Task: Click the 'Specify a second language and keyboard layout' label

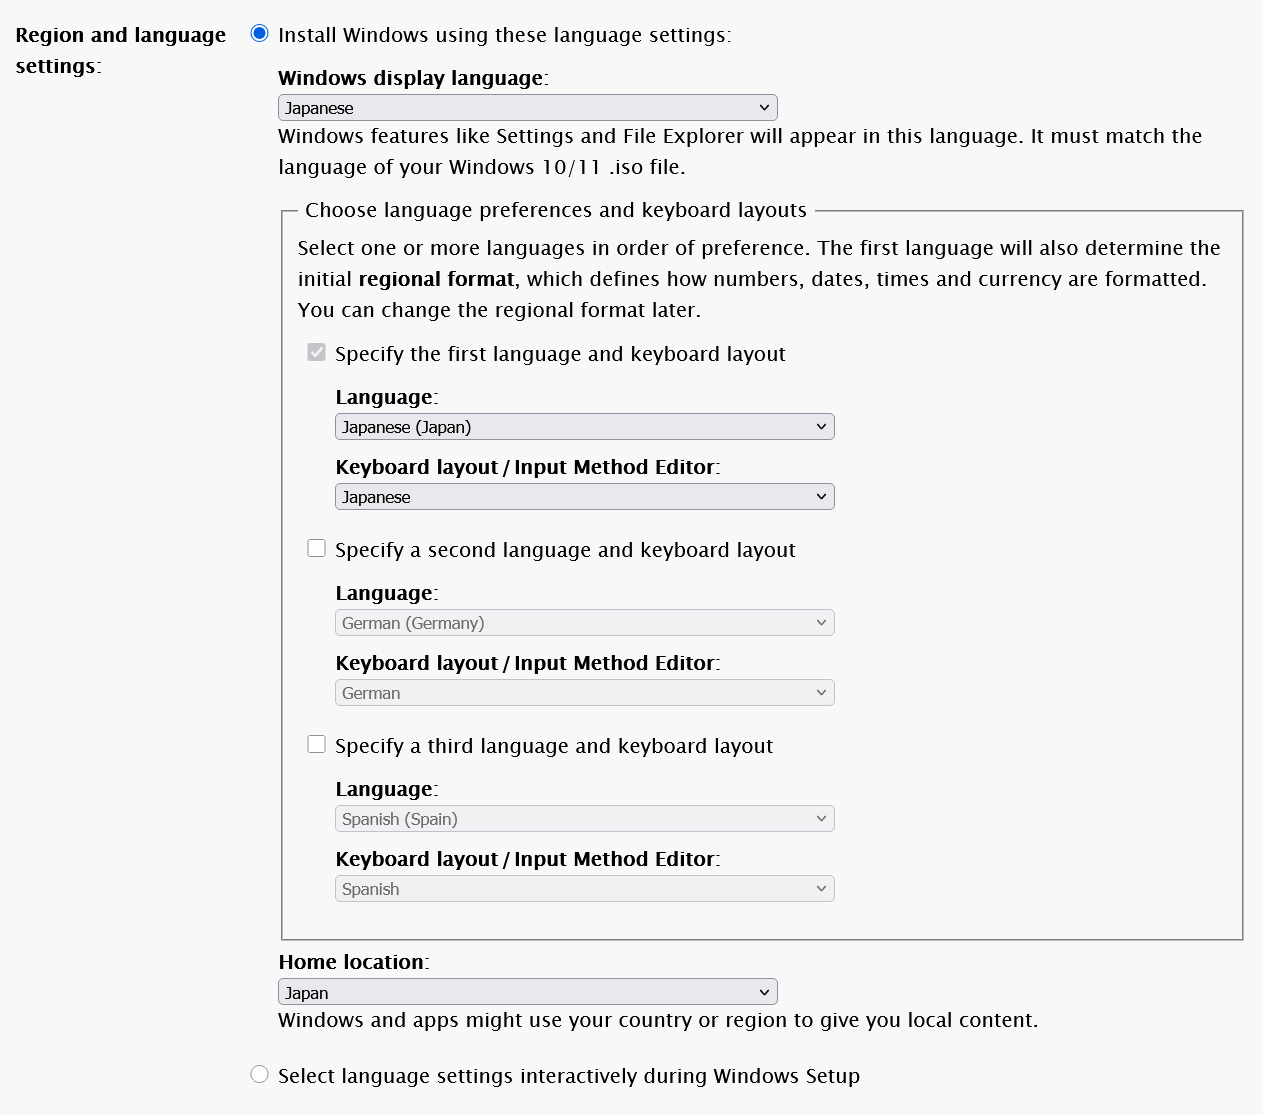Action: click(x=565, y=550)
